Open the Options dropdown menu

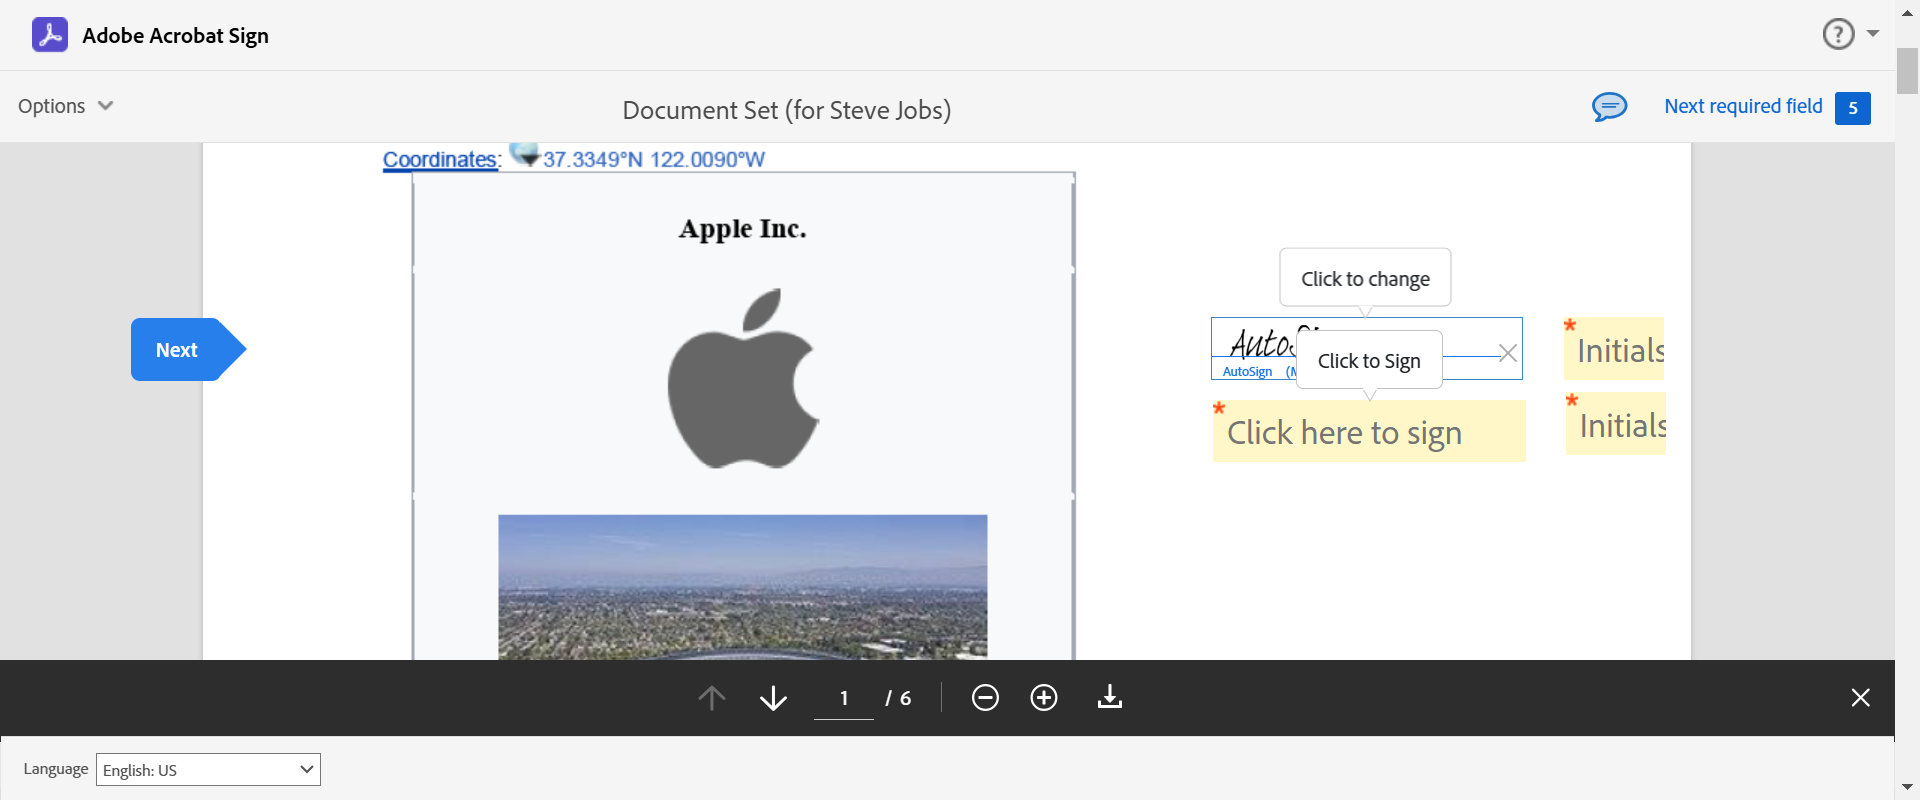(66, 106)
